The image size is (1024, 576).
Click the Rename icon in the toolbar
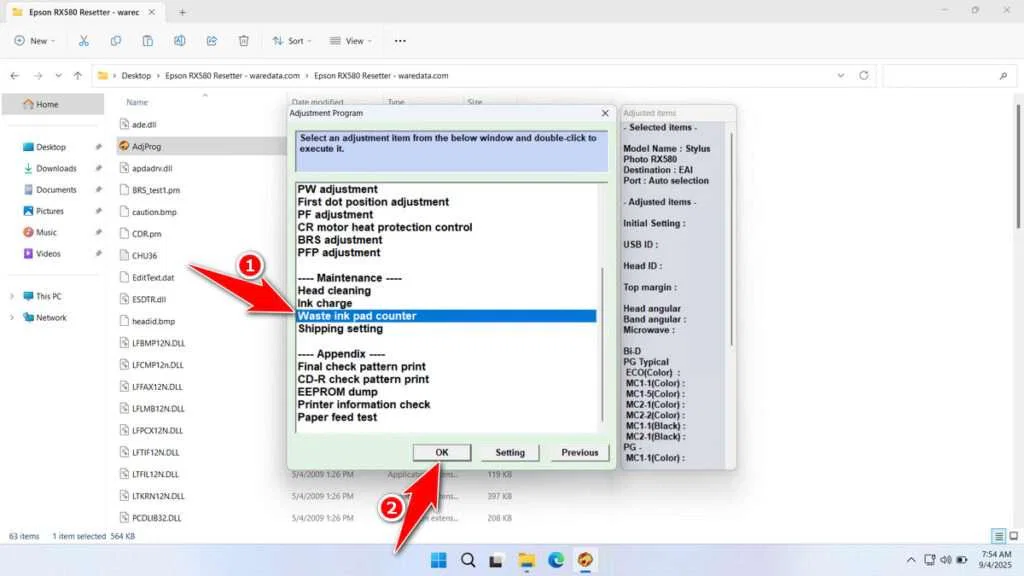[x=180, y=40]
